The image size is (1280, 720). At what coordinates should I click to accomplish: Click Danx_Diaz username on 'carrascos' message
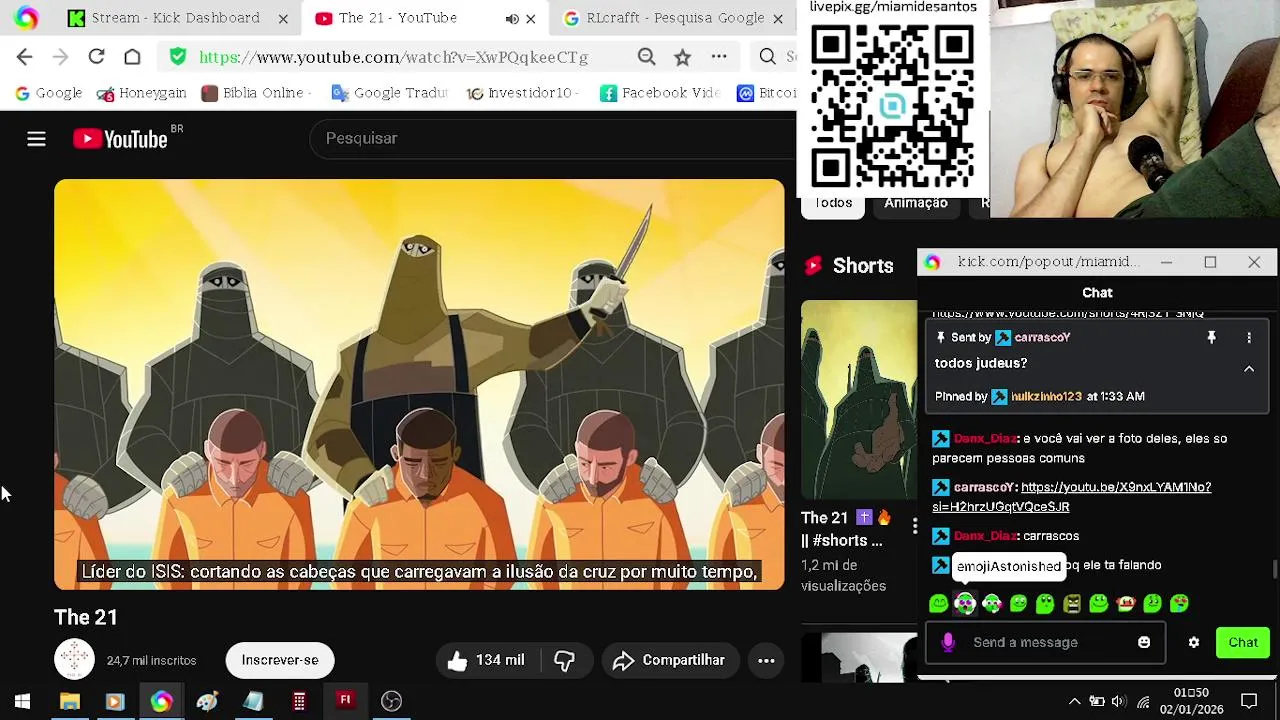(985, 536)
